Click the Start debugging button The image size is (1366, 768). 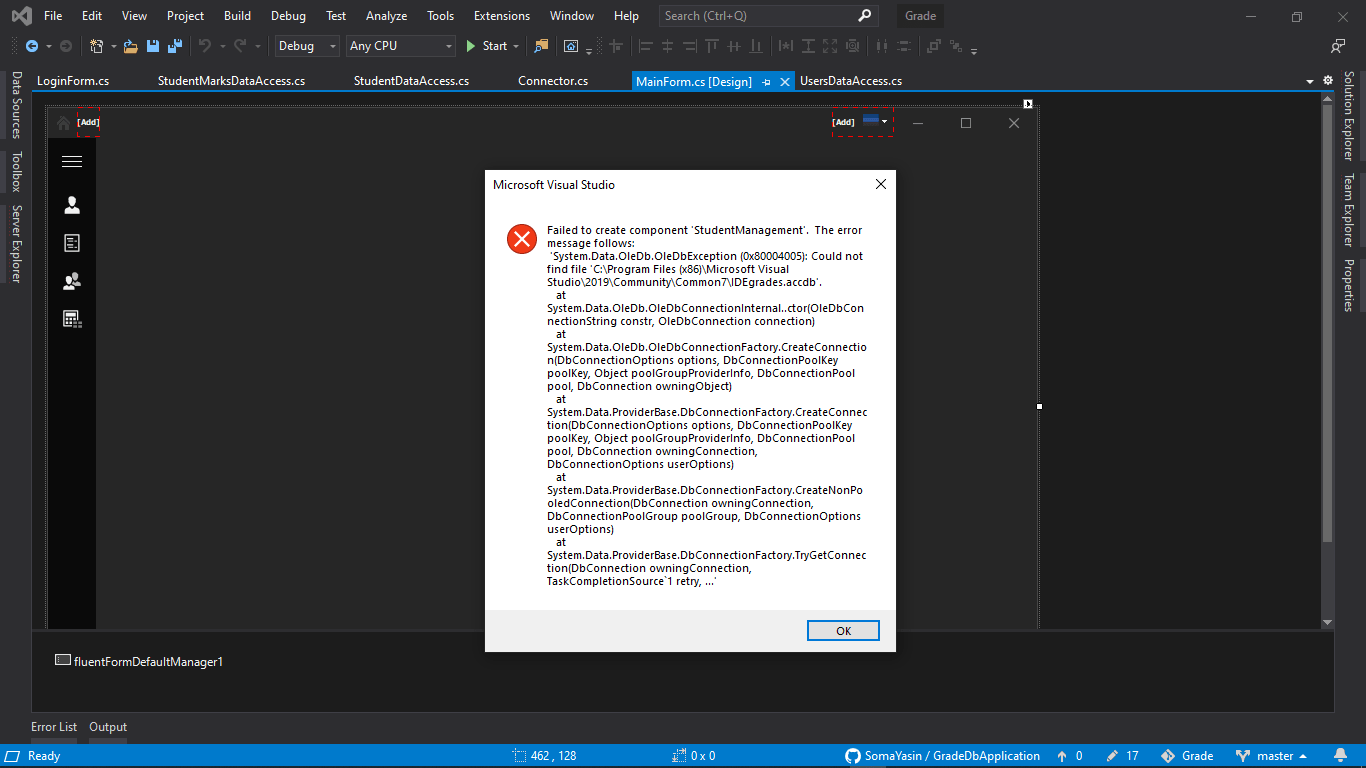(x=486, y=46)
